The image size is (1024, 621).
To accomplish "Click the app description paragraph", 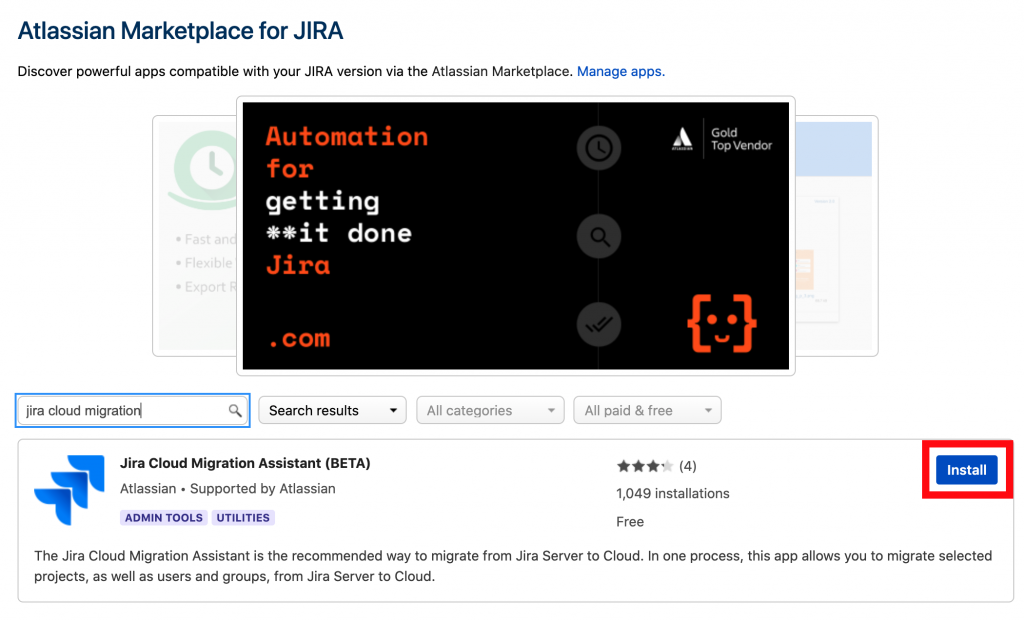I will (x=513, y=566).
